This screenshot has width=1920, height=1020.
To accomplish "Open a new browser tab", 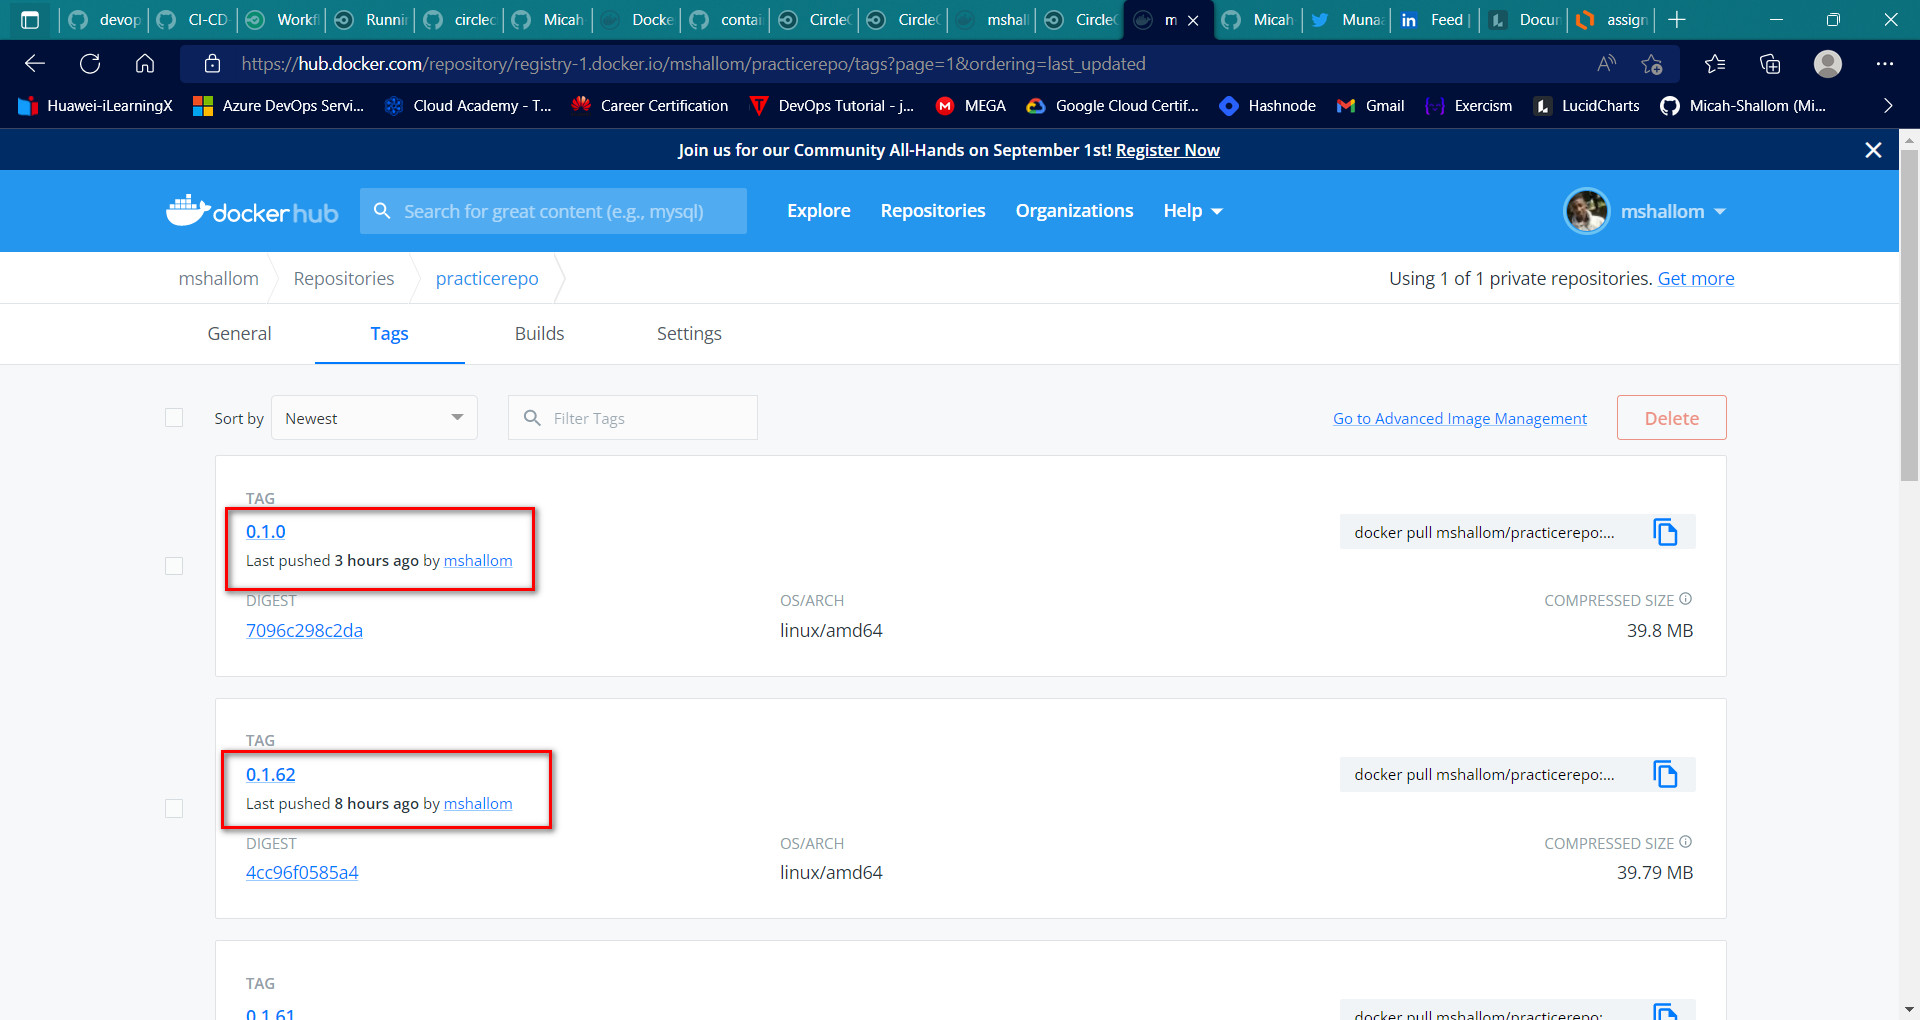I will coord(1677,20).
